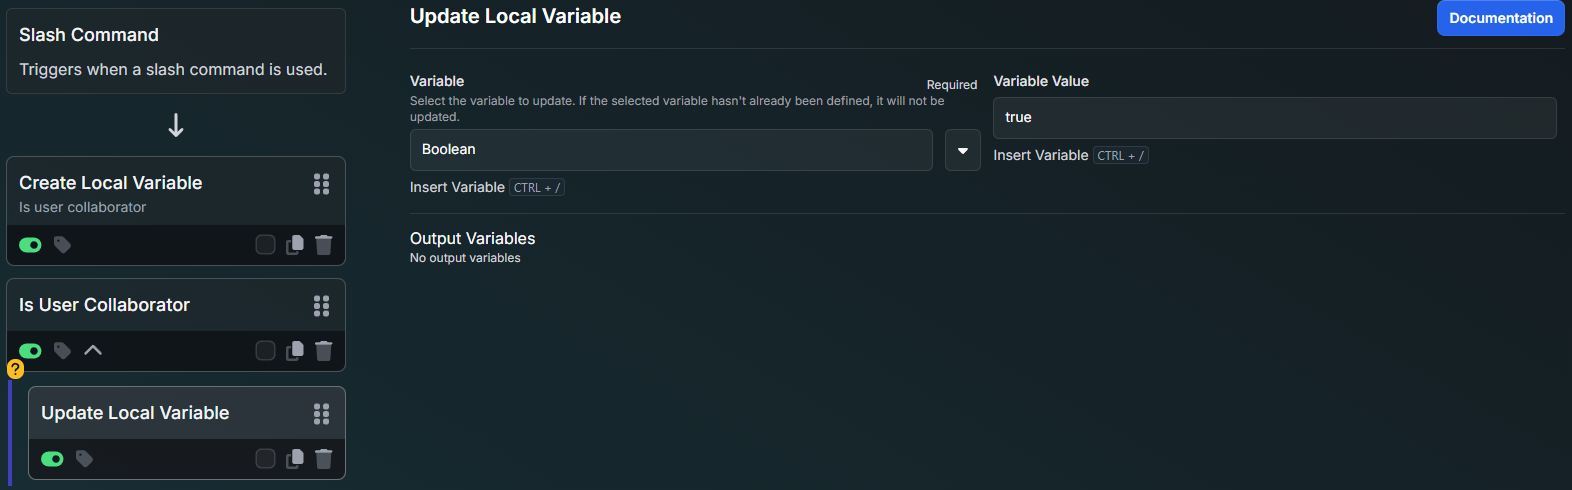This screenshot has width=1572, height=490.
Task: Tick the checkbox on Update Local Variable
Action: point(265,459)
